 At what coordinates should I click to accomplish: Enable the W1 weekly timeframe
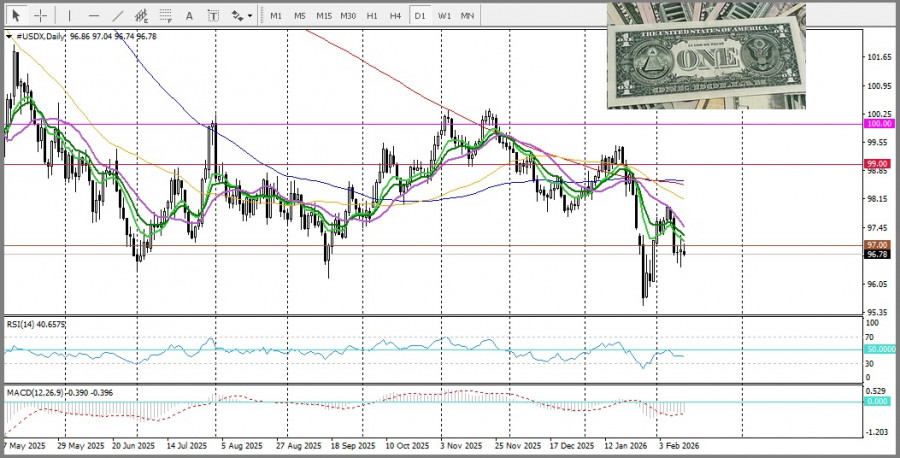point(444,16)
